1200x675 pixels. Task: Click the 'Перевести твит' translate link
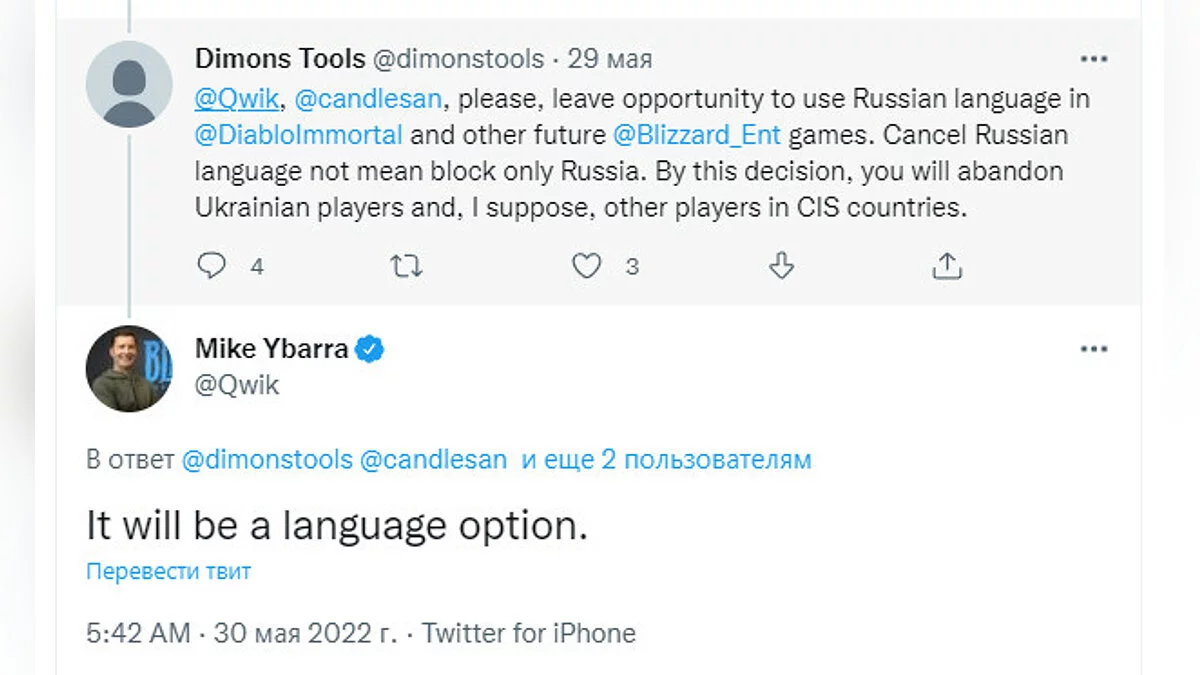click(168, 572)
